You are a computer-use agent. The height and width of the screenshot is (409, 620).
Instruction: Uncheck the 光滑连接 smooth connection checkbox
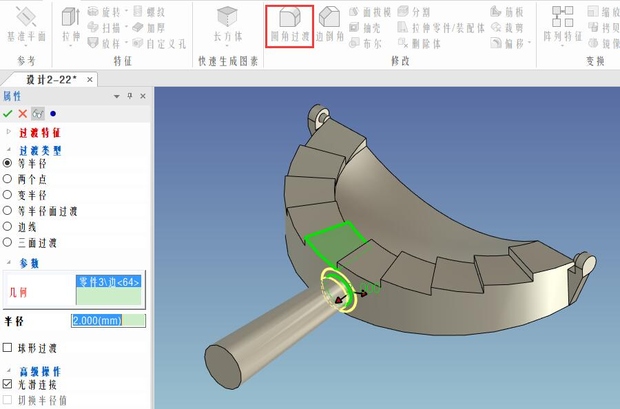pos(7,384)
